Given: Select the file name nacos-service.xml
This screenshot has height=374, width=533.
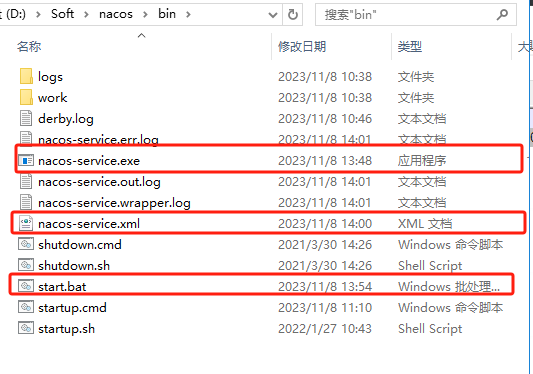Looking at the screenshot, I should tap(89, 224).
